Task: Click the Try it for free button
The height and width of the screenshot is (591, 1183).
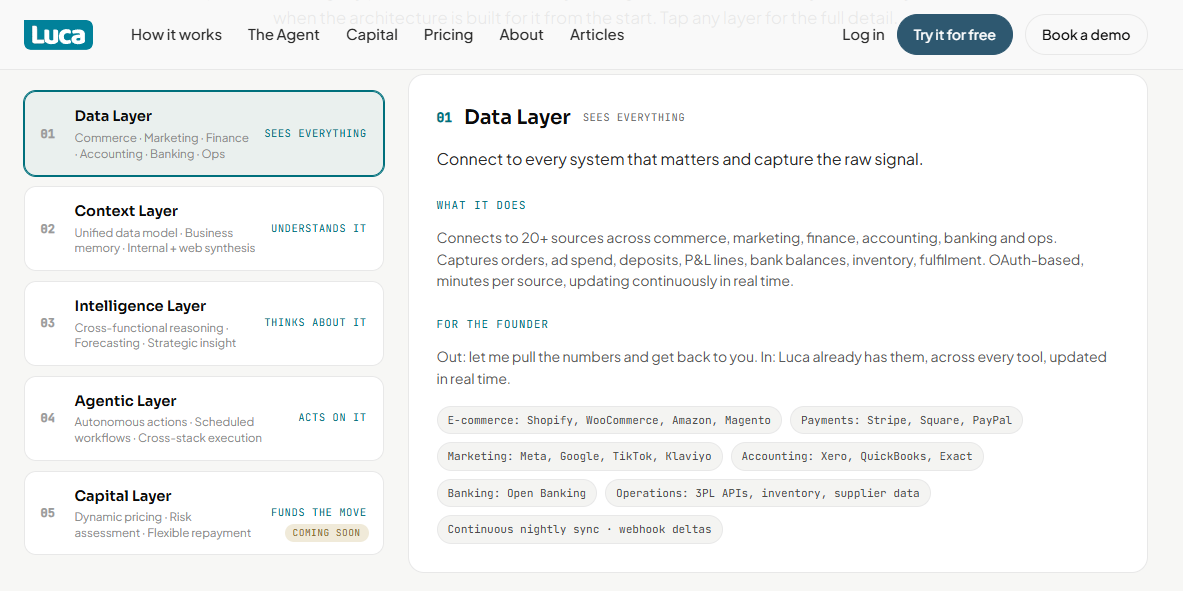Action: [x=954, y=35]
